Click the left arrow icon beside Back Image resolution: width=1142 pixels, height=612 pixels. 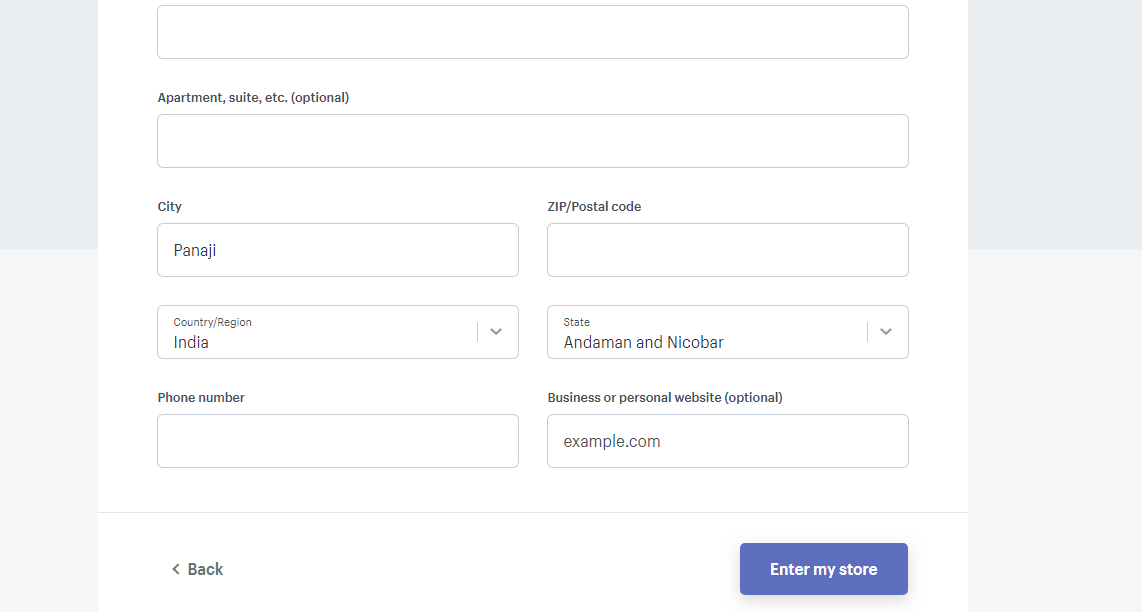point(176,569)
